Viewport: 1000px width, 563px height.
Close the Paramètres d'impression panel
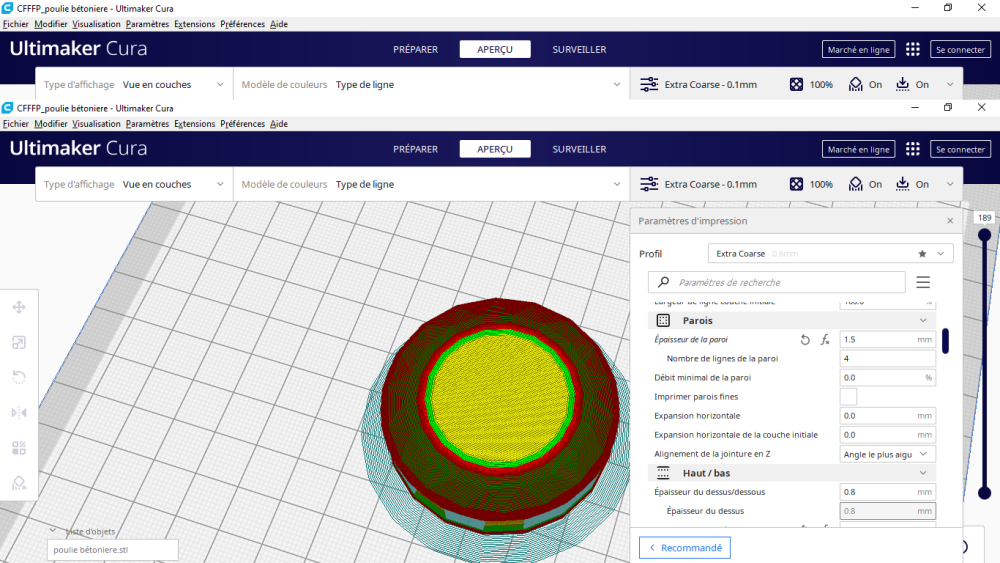(x=950, y=221)
